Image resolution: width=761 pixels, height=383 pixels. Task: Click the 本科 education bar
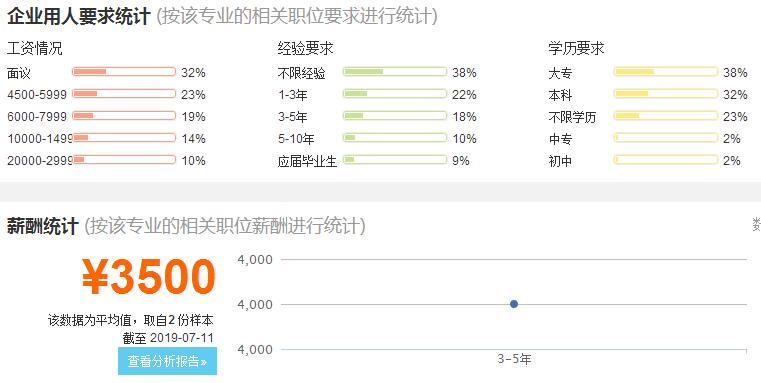click(665, 94)
